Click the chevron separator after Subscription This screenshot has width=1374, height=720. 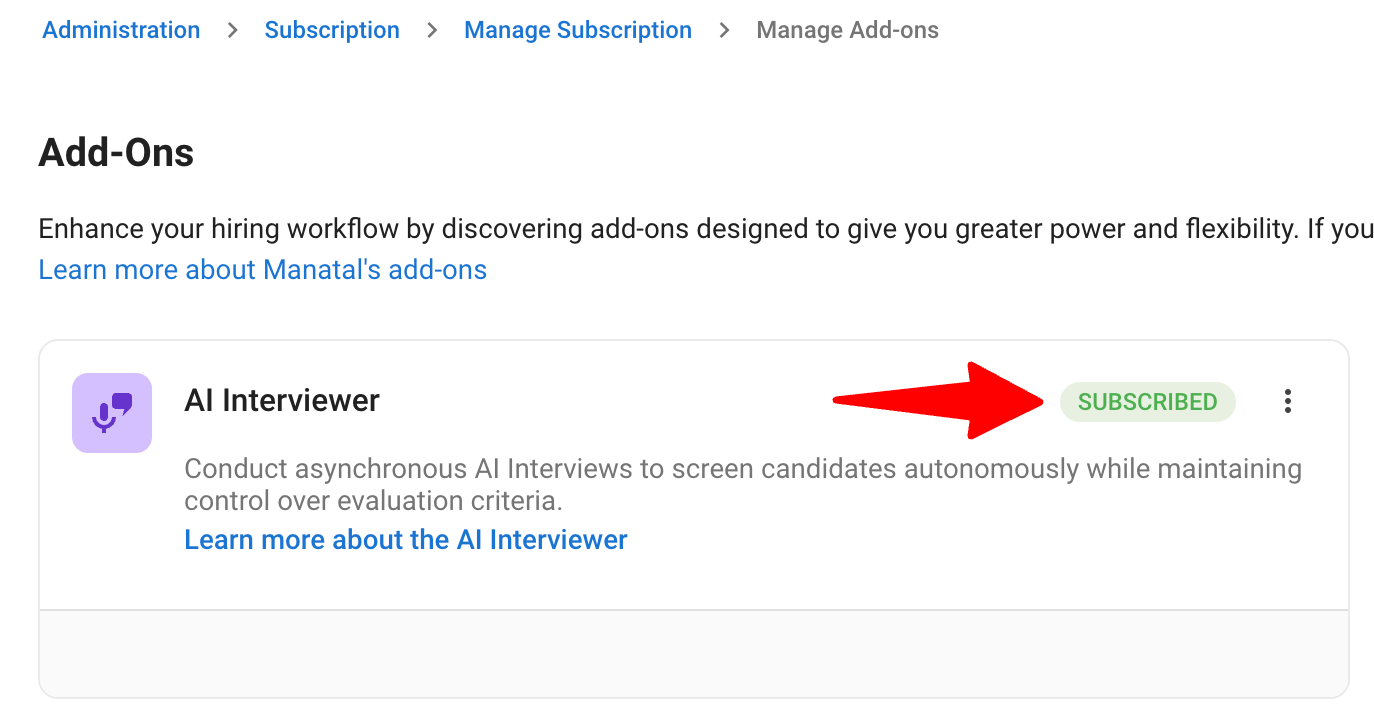click(x=432, y=31)
